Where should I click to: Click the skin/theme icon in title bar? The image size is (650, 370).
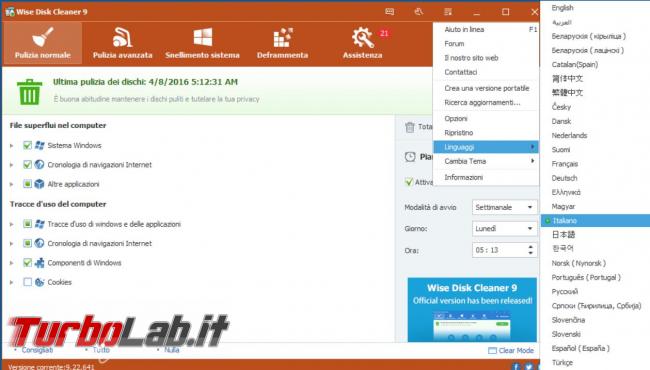(x=419, y=12)
